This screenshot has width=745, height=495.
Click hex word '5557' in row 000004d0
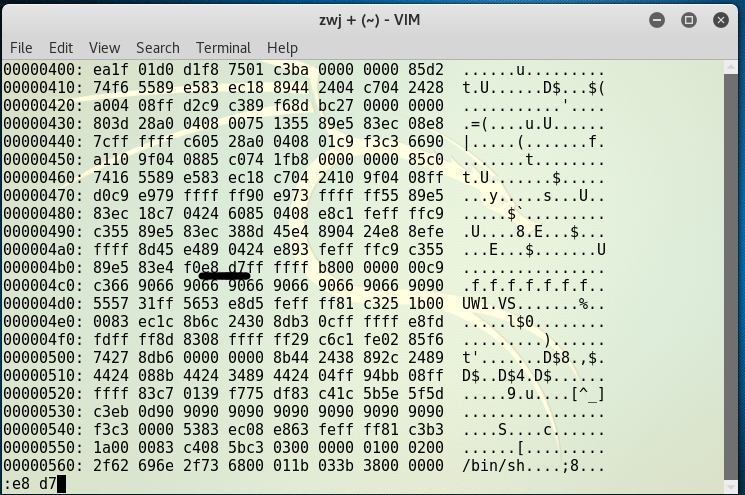click(x=111, y=304)
